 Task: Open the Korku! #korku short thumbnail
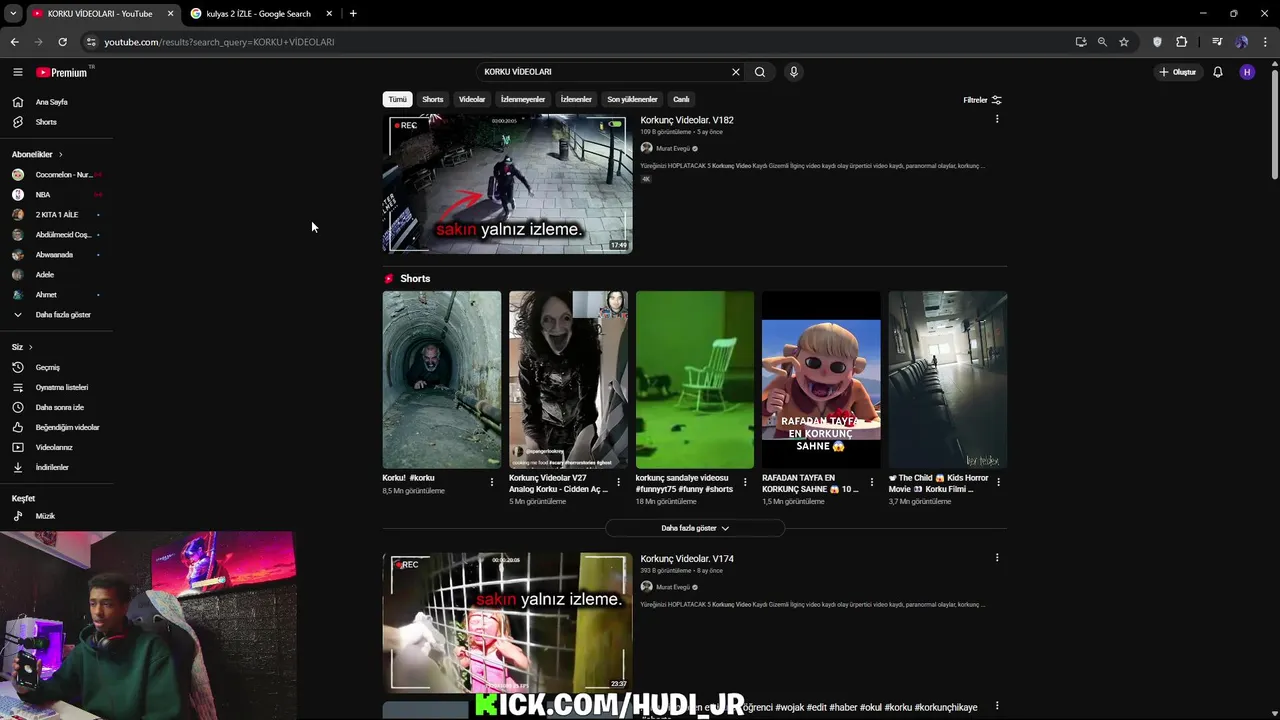442,380
